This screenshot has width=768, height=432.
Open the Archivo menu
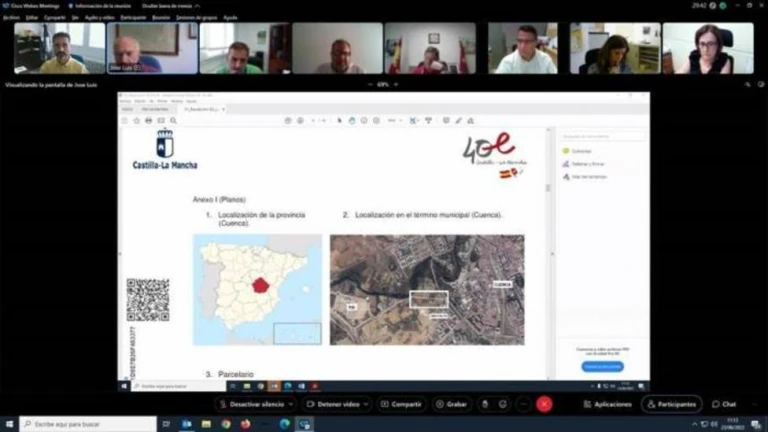11,17
